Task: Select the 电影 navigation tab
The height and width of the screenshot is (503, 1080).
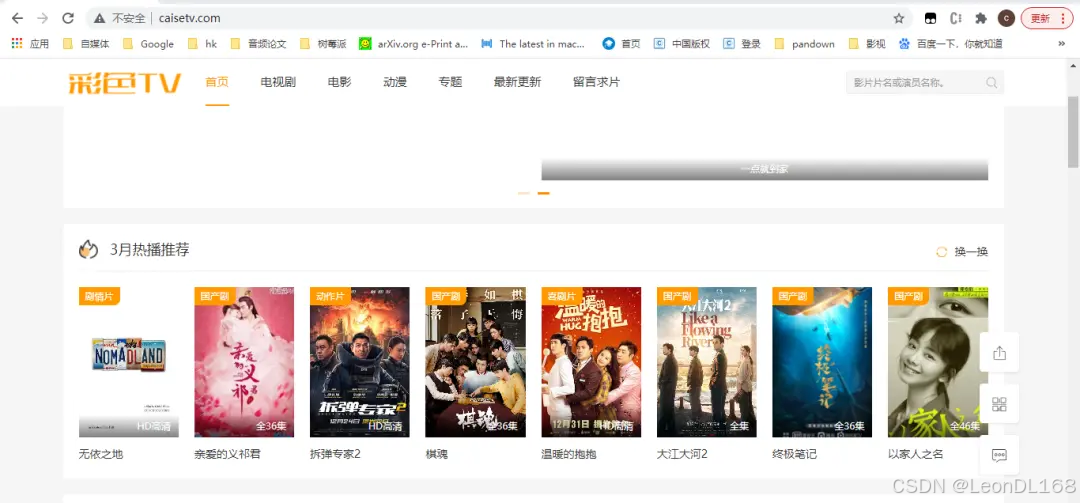Action: pyautogui.click(x=340, y=82)
